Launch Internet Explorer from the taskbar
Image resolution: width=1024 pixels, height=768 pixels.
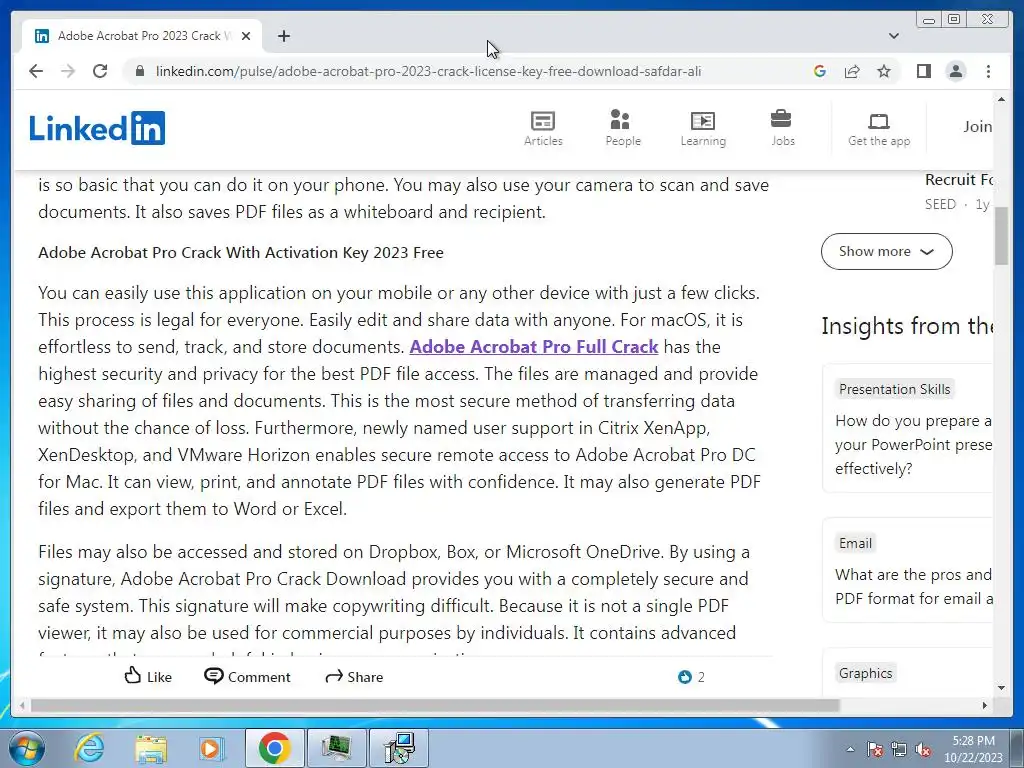coord(89,748)
